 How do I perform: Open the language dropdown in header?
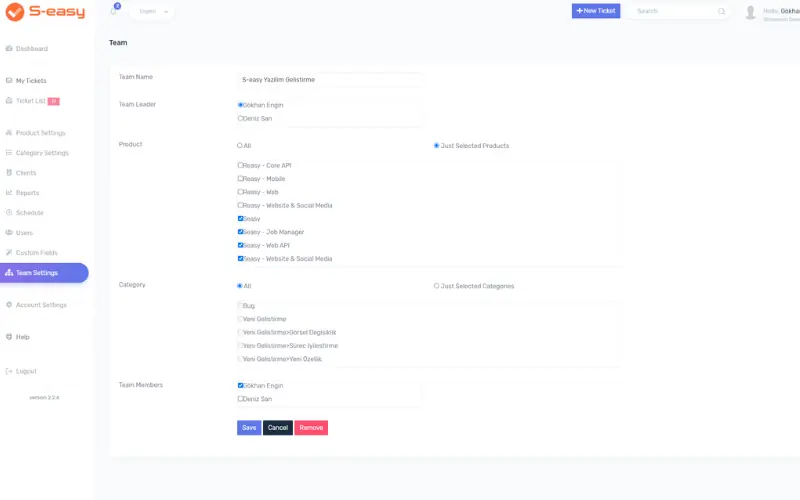click(153, 11)
